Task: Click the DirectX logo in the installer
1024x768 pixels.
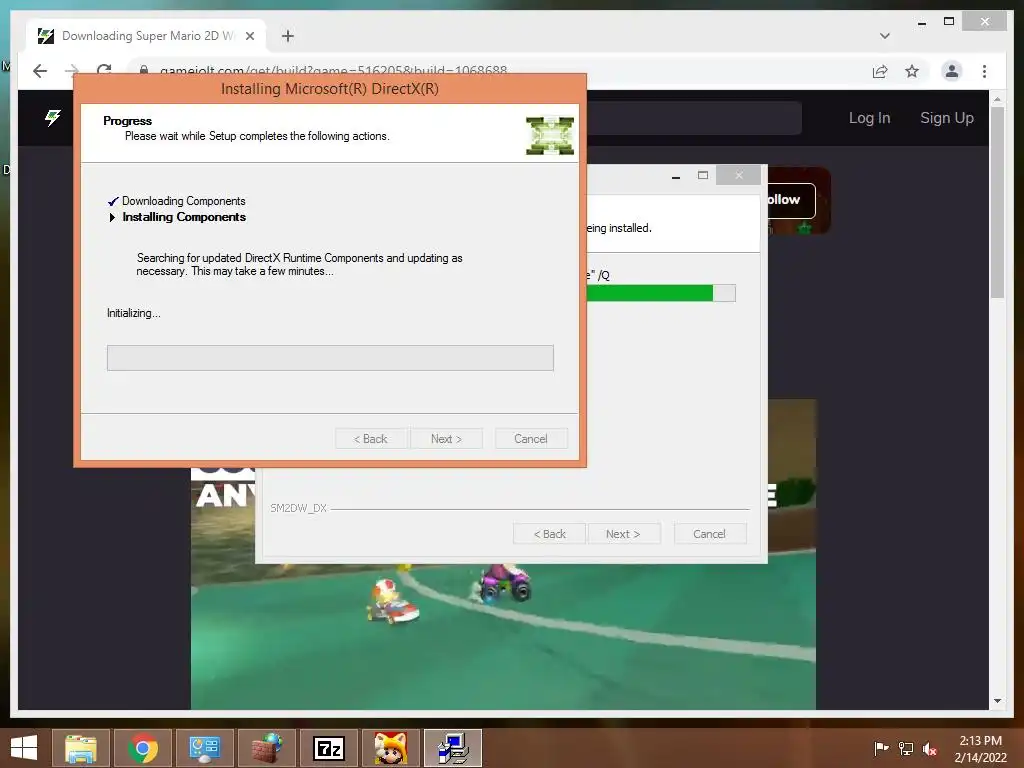Action: (x=550, y=135)
